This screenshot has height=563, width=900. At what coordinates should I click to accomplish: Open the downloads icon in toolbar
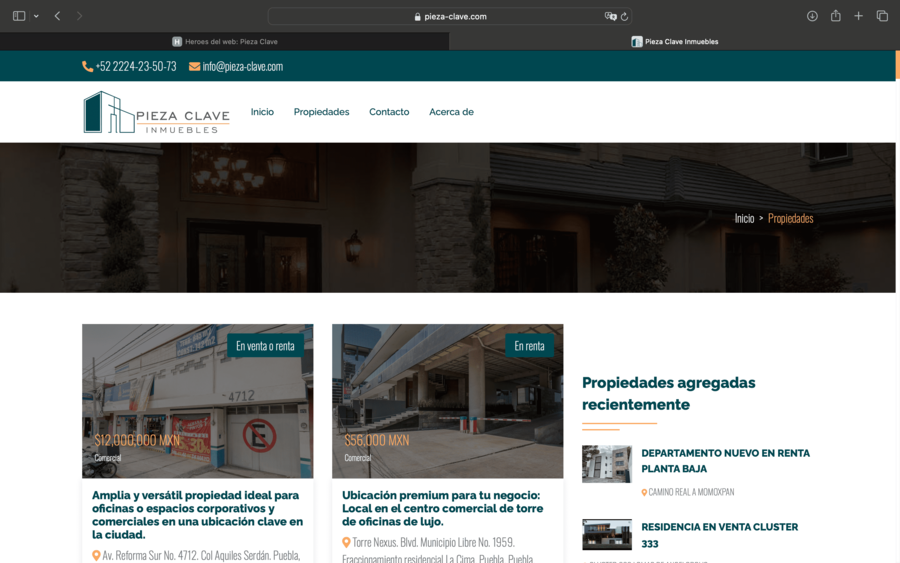click(812, 16)
